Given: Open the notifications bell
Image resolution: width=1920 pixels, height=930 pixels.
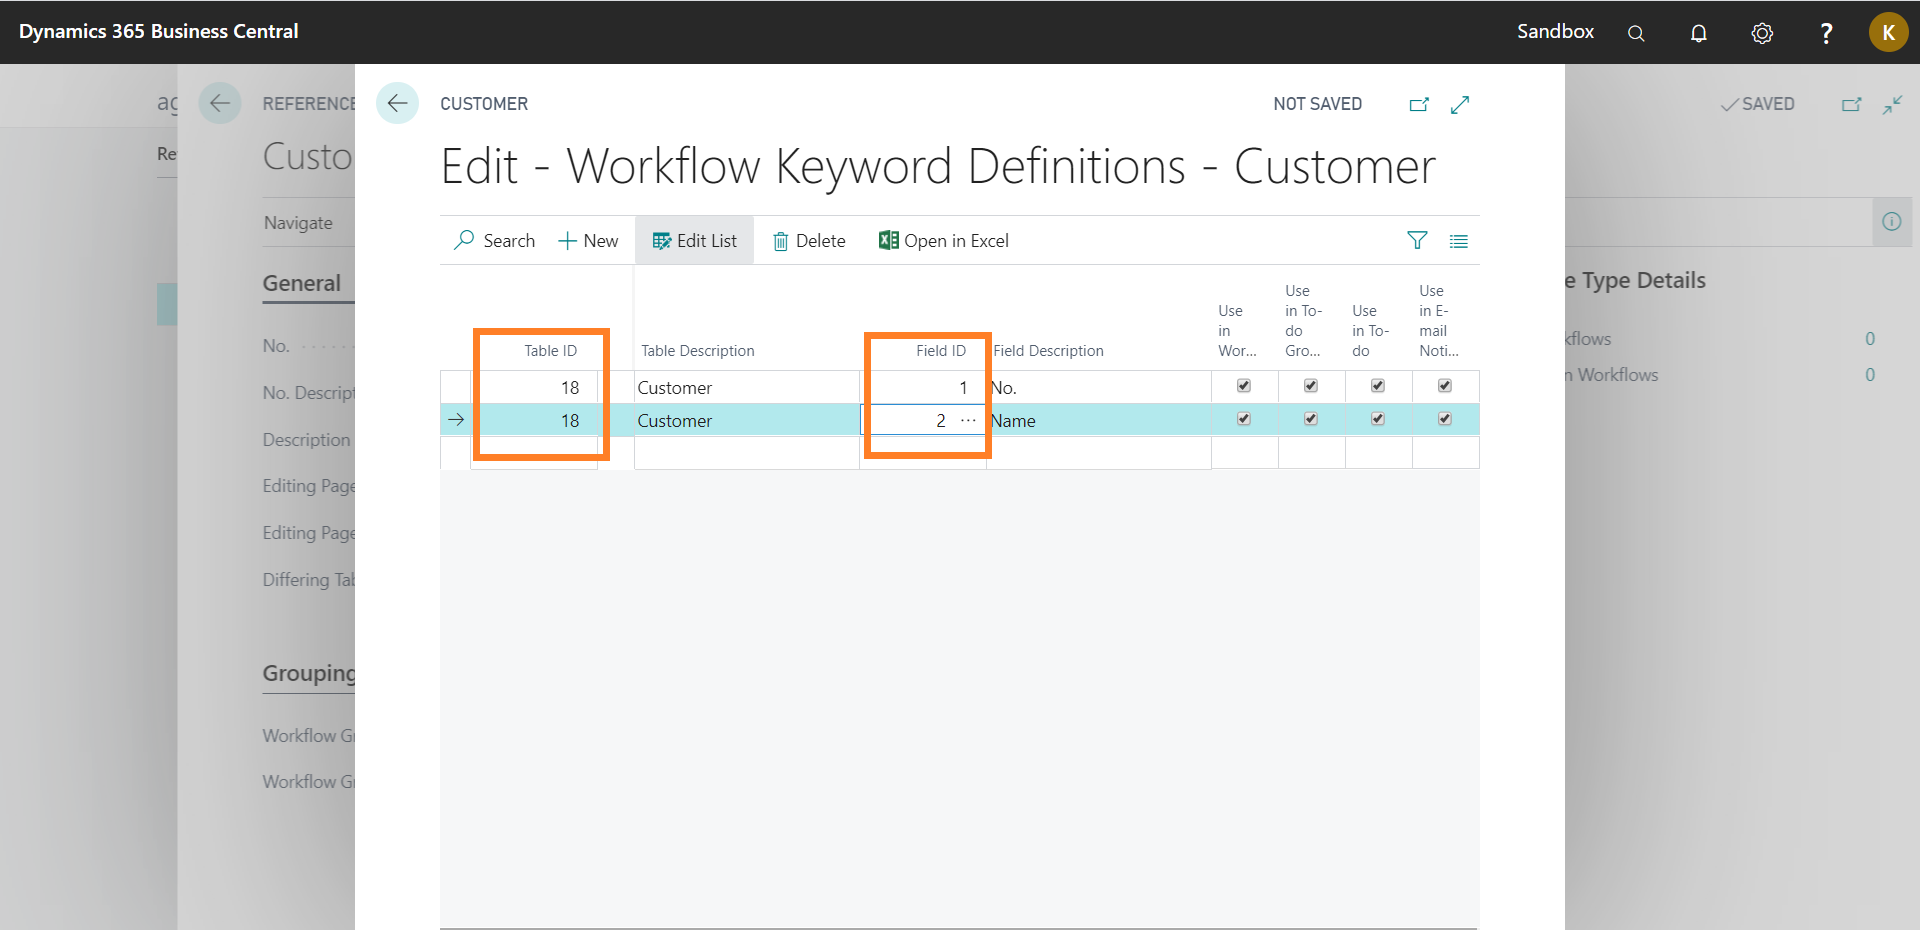Looking at the screenshot, I should (1698, 33).
